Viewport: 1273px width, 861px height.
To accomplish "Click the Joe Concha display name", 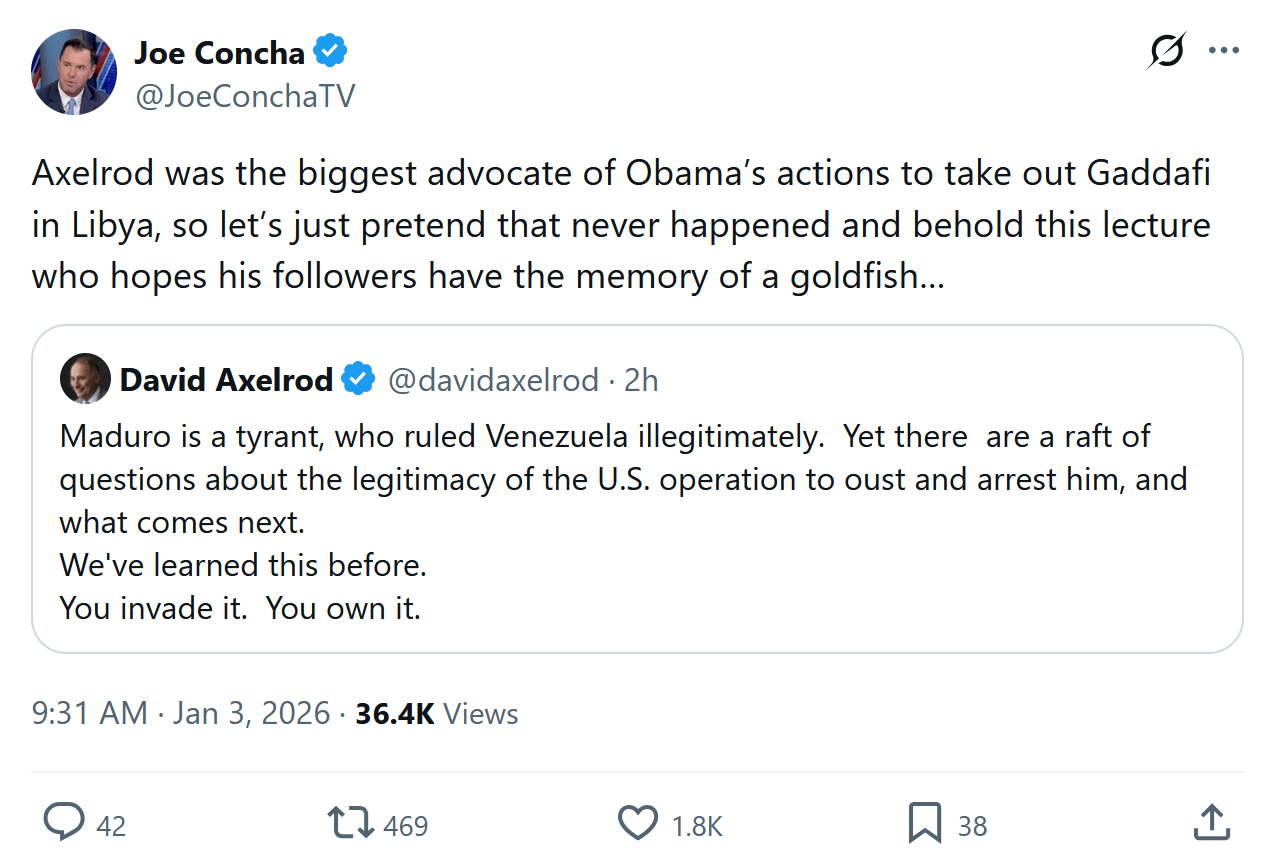I will coord(219,50).
